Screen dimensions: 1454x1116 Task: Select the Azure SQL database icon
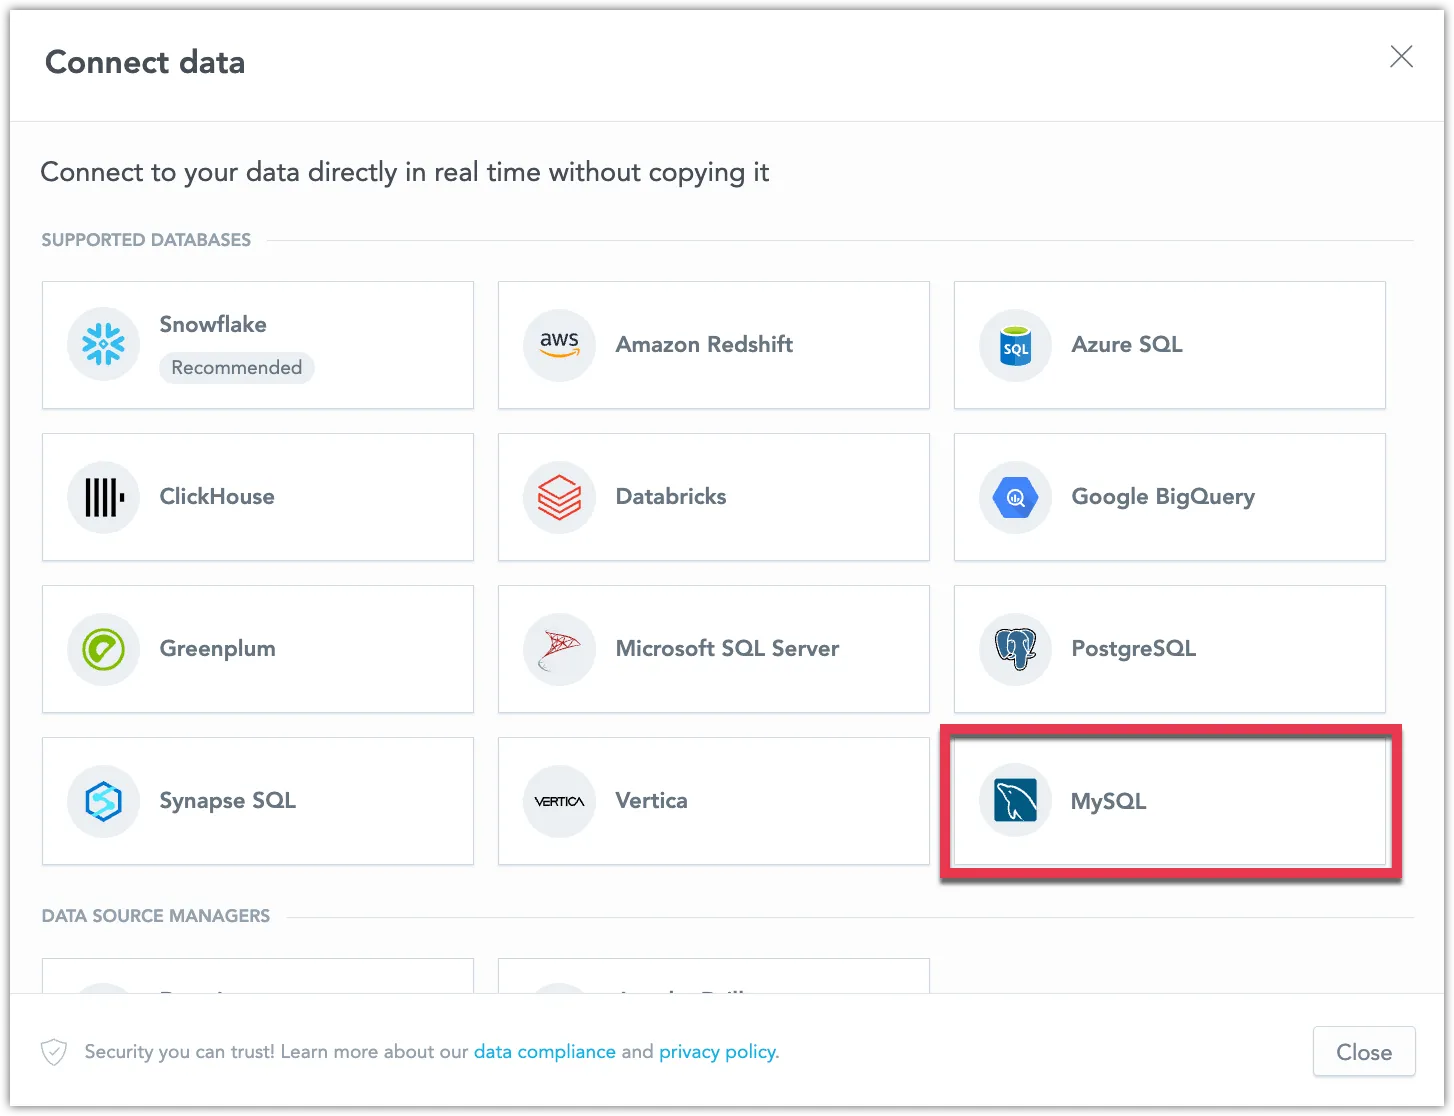[x=1015, y=344]
